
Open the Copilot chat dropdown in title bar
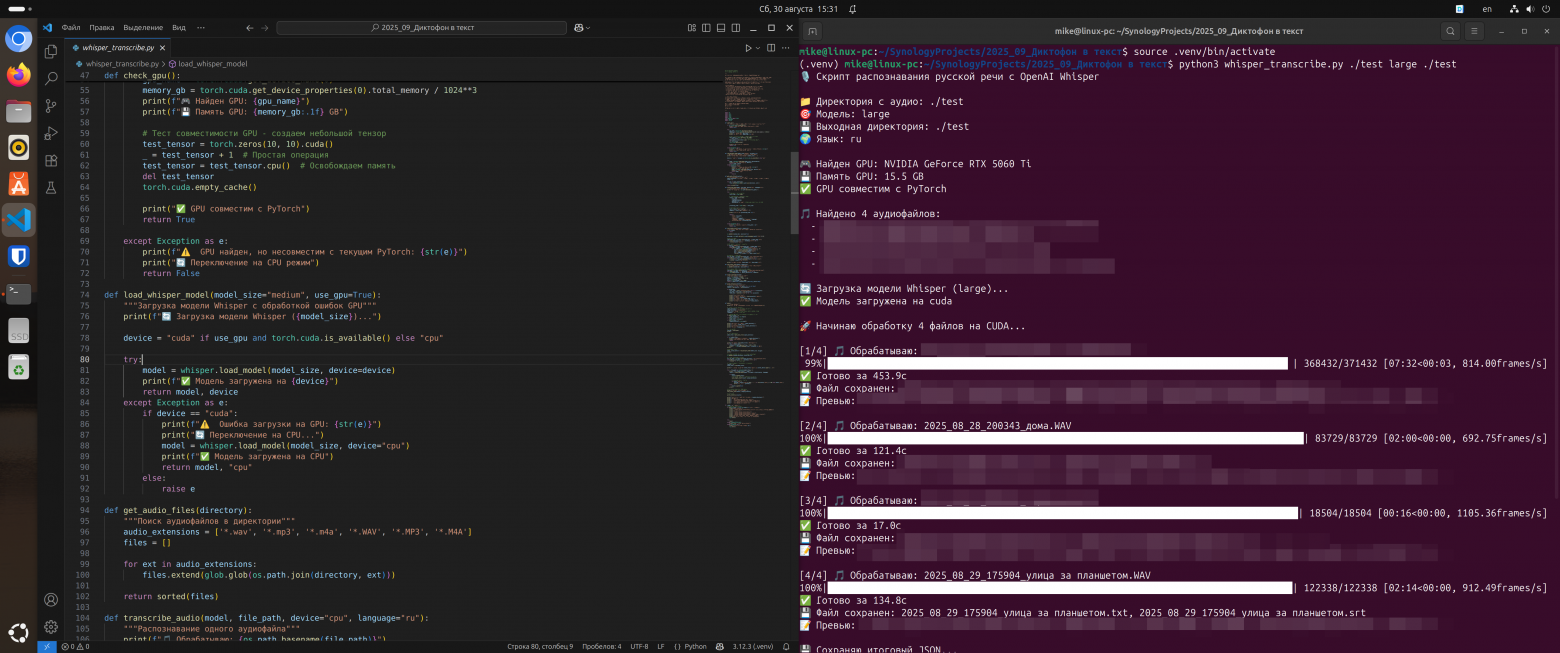(588, 28)
